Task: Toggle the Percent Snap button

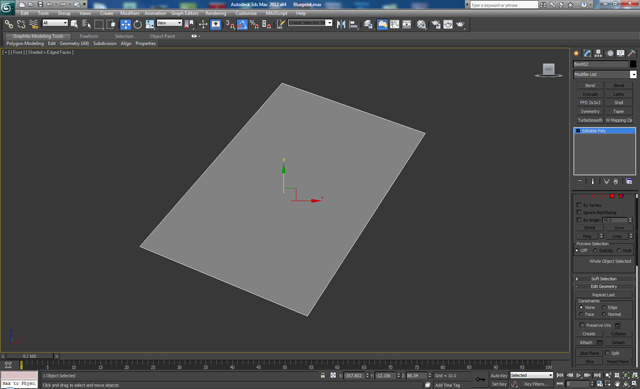Action: (254, 24)
